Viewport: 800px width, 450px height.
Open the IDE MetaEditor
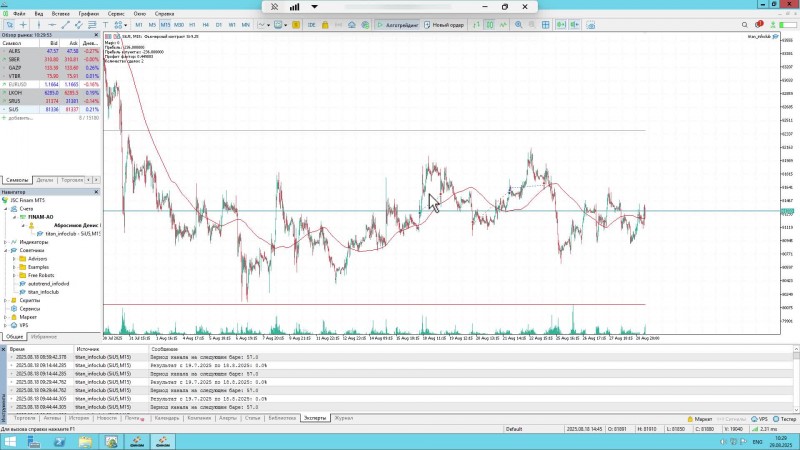pos(311,24)
